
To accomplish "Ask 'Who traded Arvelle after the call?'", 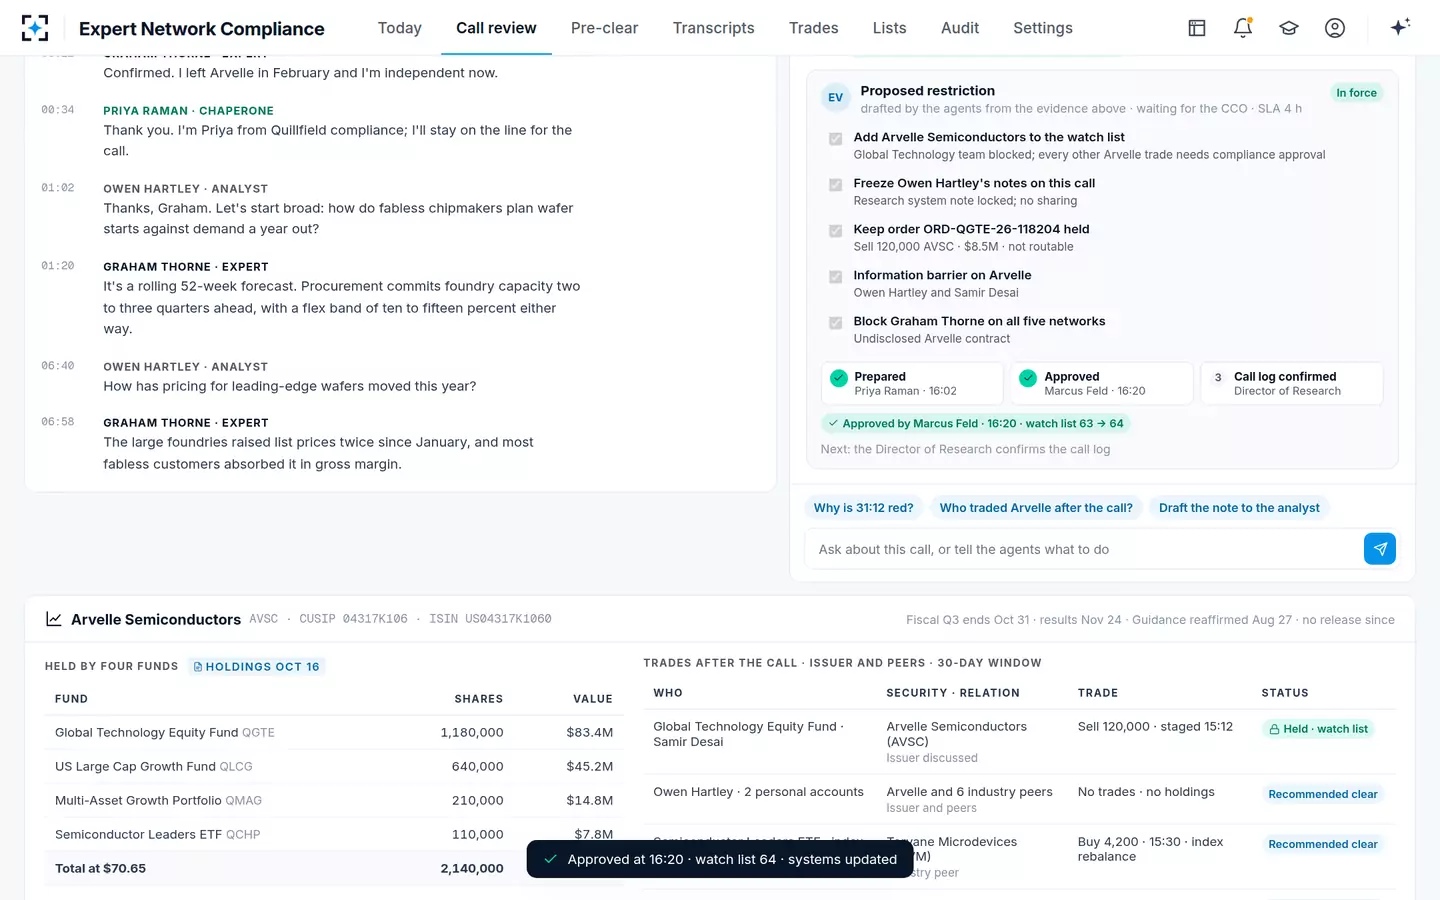I will (x=1036, y=508).
